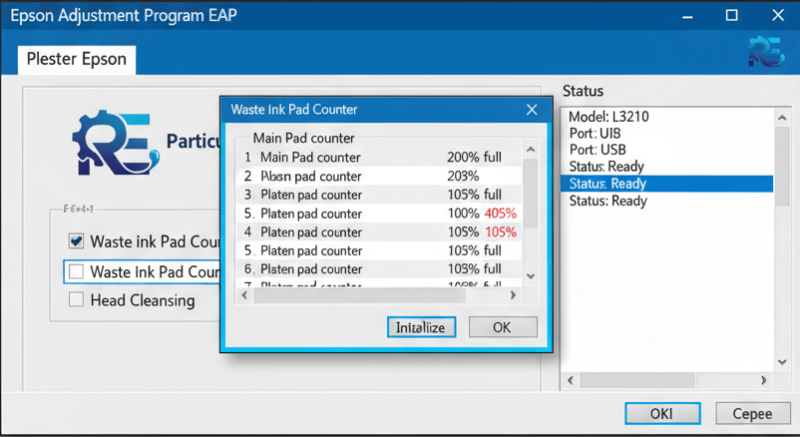The image size is (800, 437).
Task: Minimize the Epson Adjustment Program window
Action: tap(688, 16)
